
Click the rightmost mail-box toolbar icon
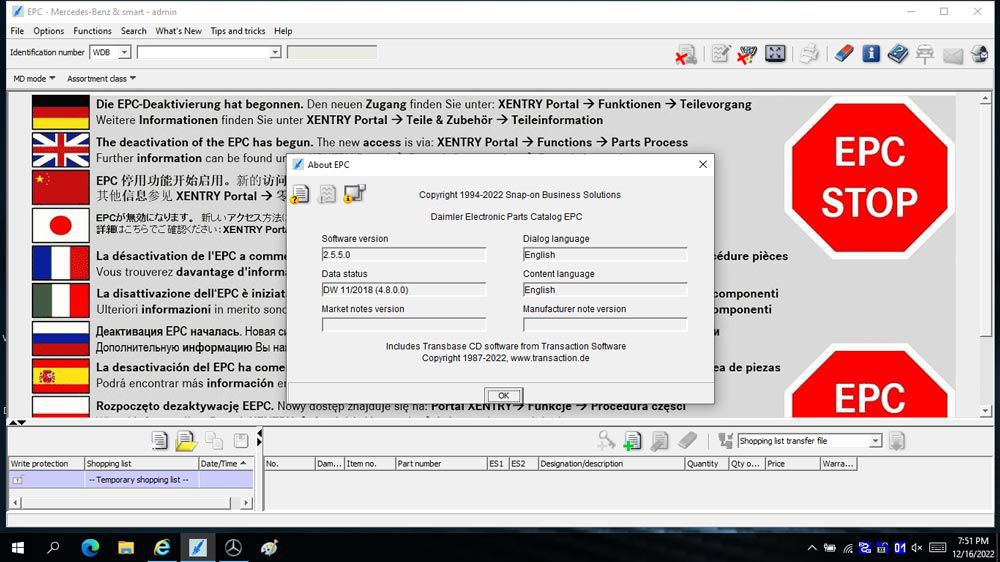pos(980,54)
